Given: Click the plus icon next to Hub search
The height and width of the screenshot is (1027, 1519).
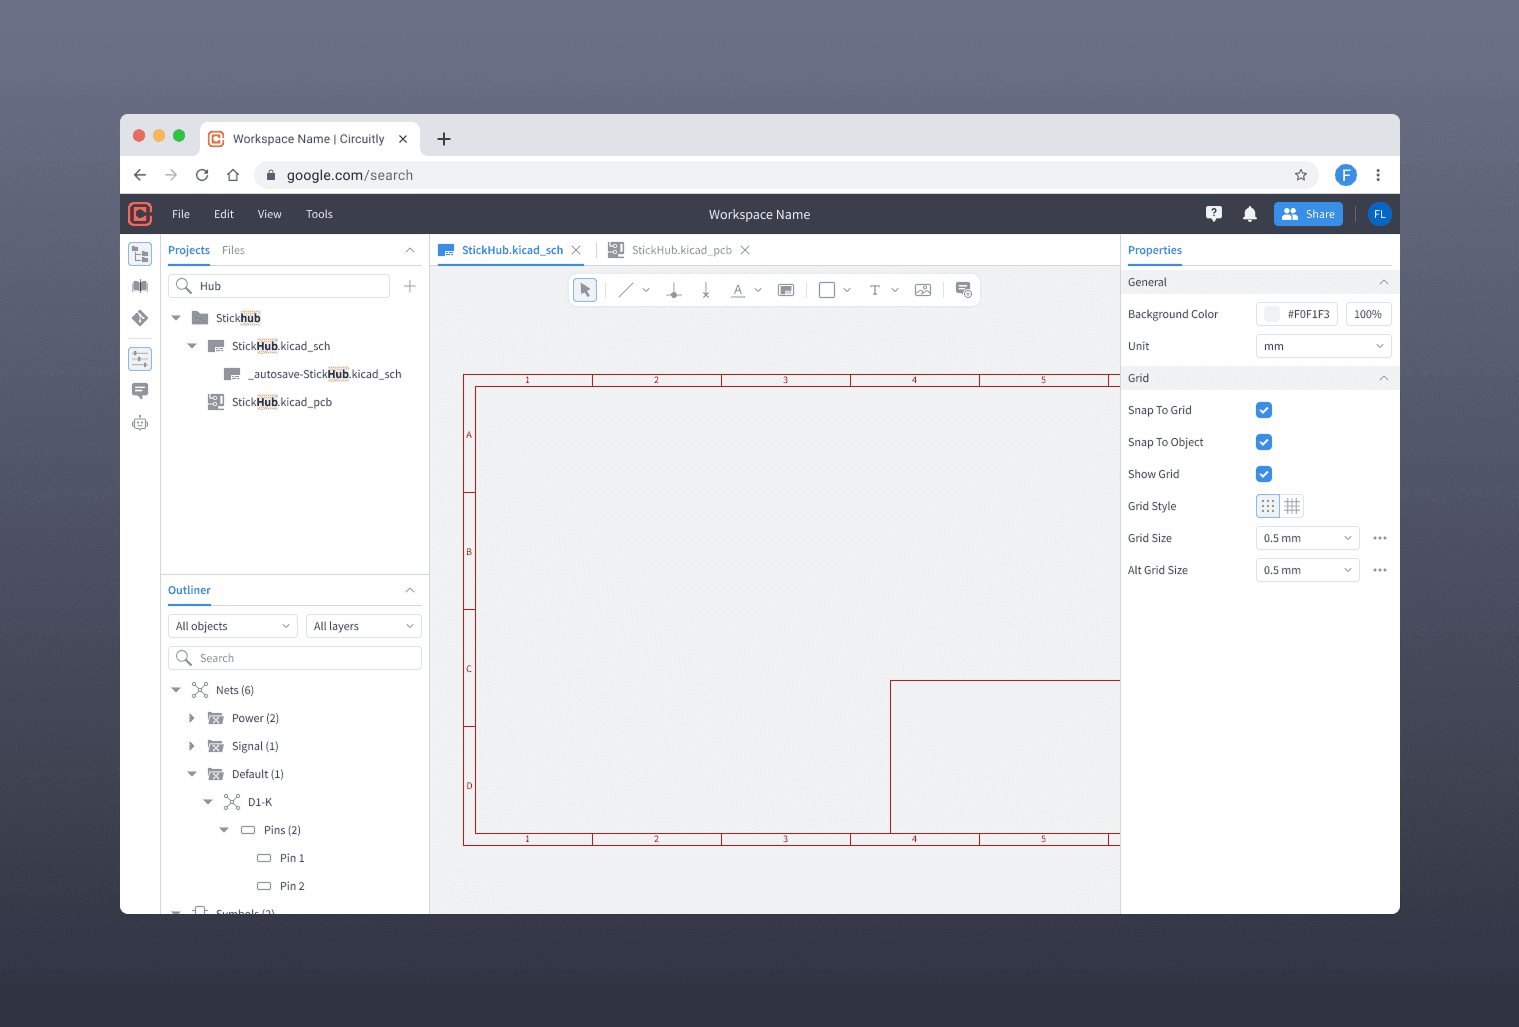Looking at the screenshot, I should pyautogui.click(x=410, y=286).
